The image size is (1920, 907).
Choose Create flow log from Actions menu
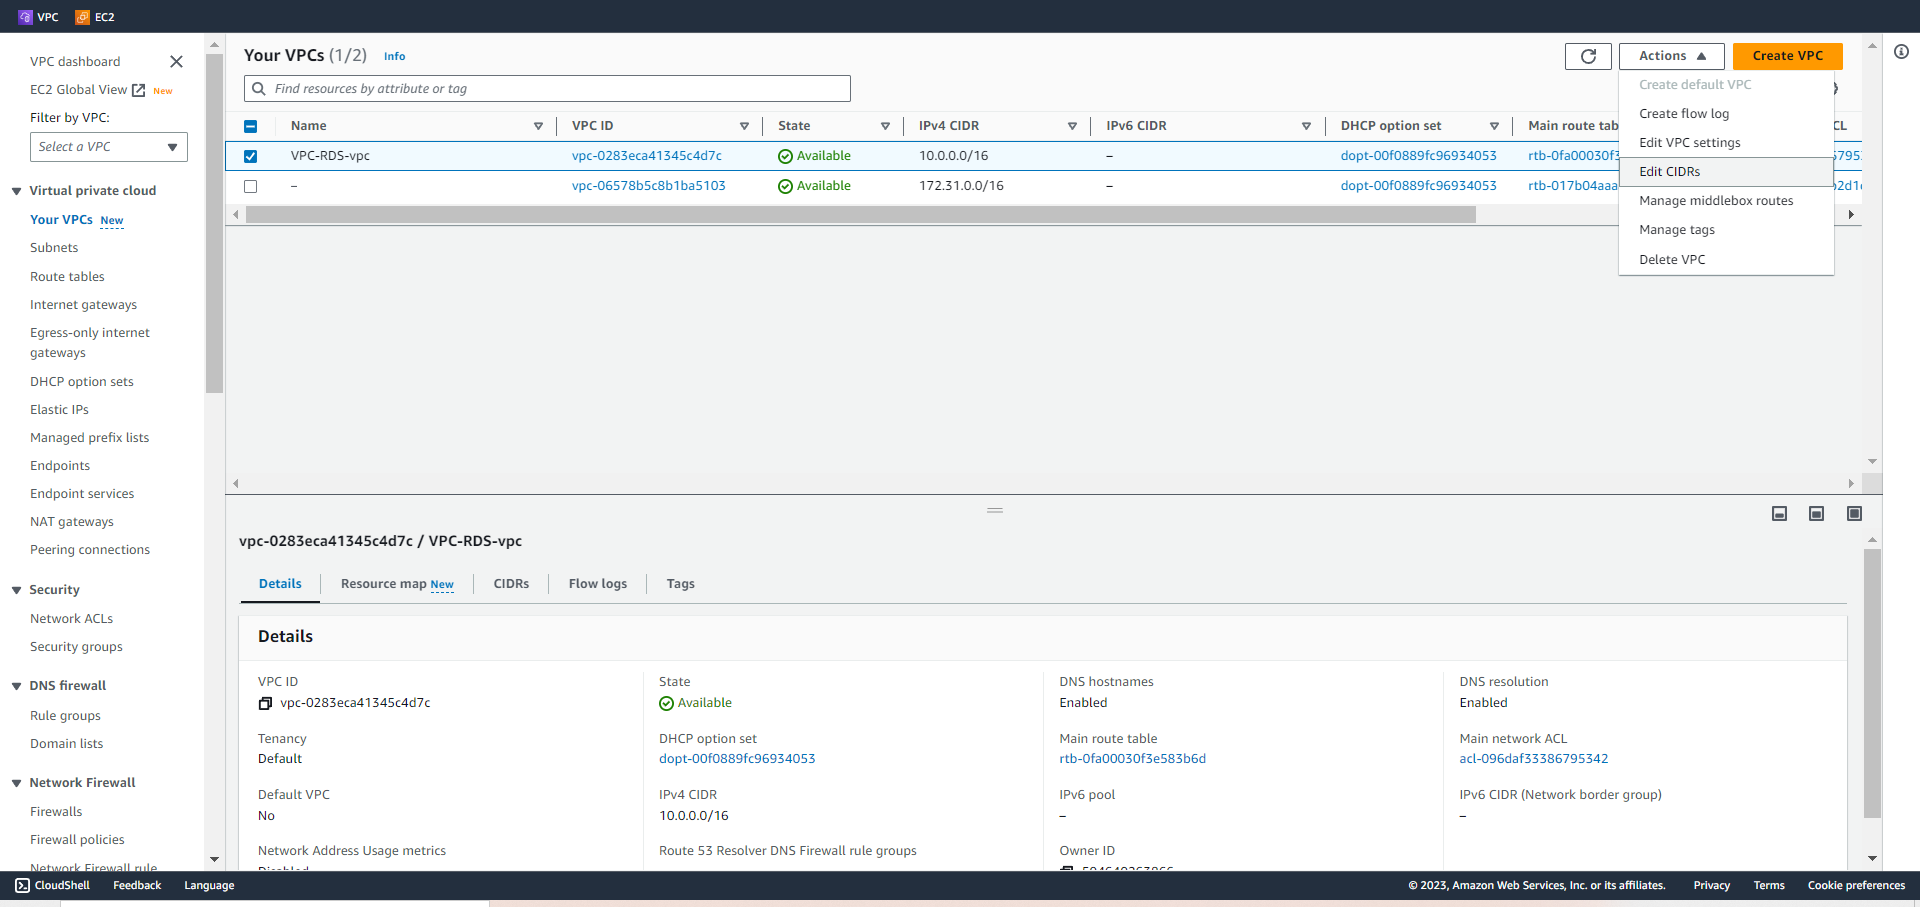[x=1726, y=114]
